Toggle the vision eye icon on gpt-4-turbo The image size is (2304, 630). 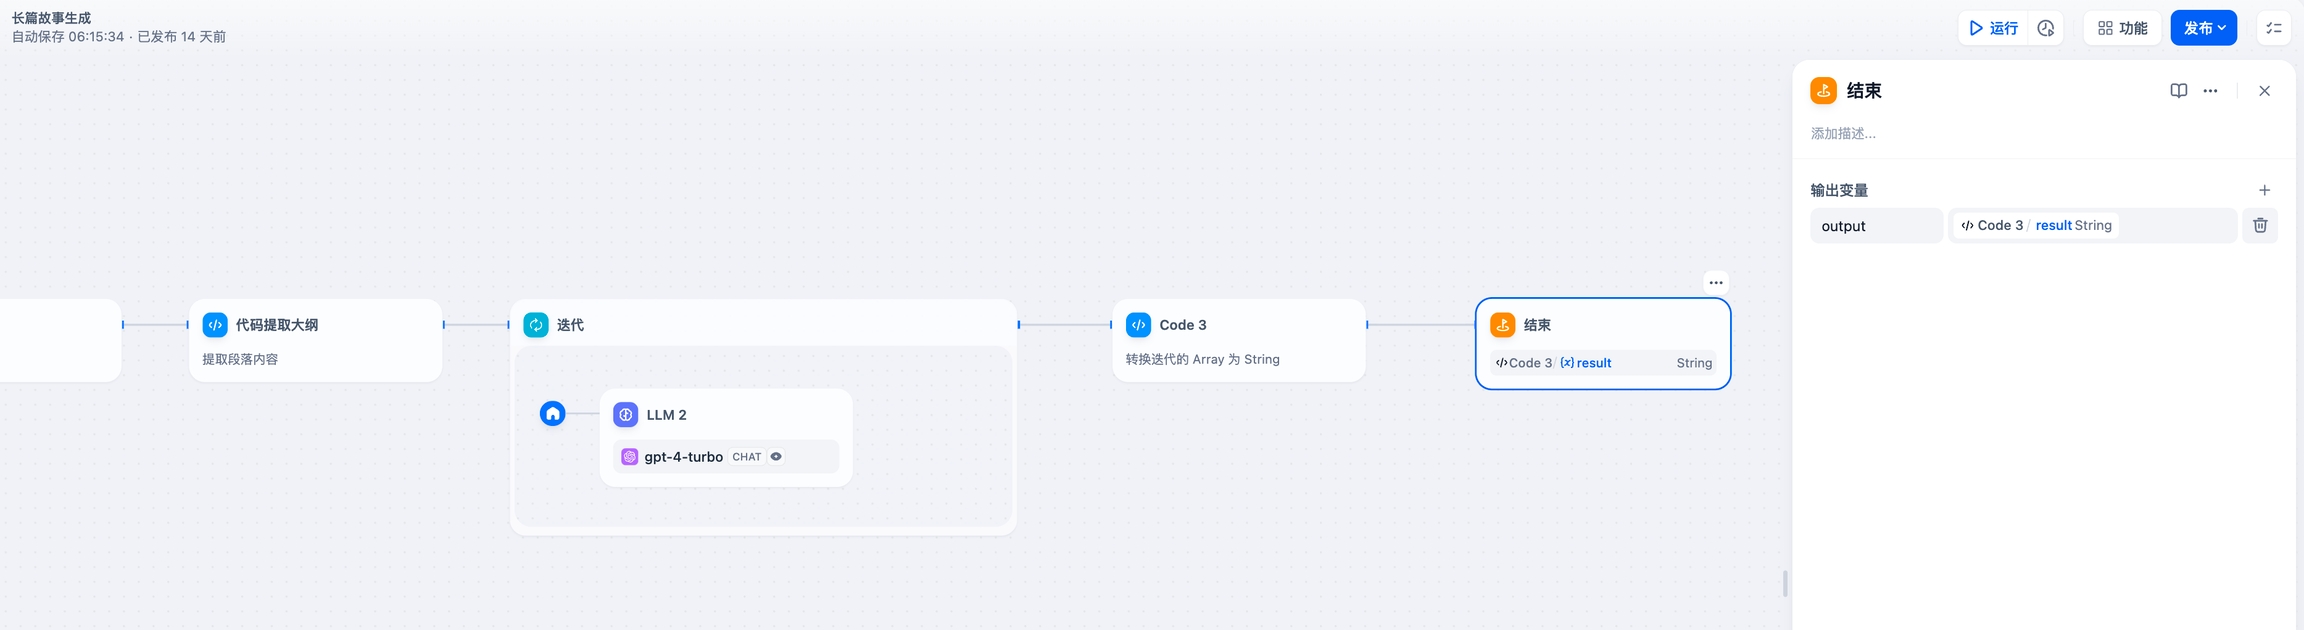tap(776, 457)
